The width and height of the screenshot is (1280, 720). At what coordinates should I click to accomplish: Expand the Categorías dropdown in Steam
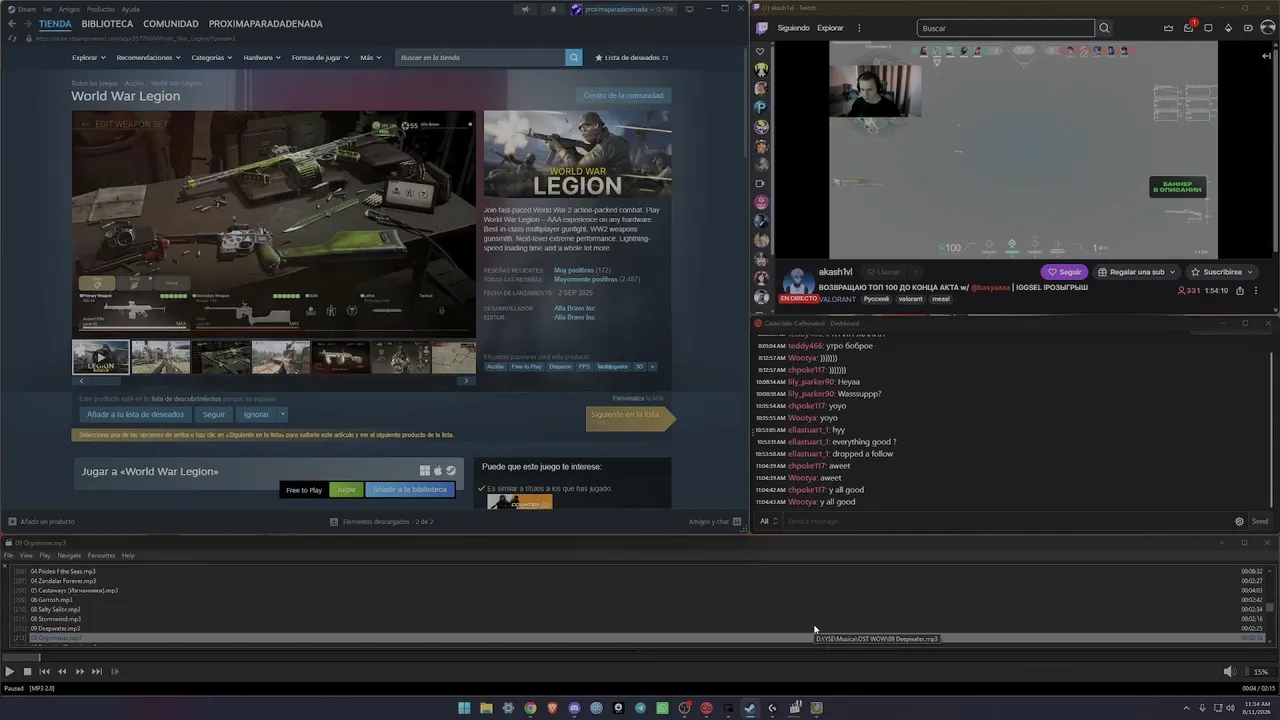212,57
